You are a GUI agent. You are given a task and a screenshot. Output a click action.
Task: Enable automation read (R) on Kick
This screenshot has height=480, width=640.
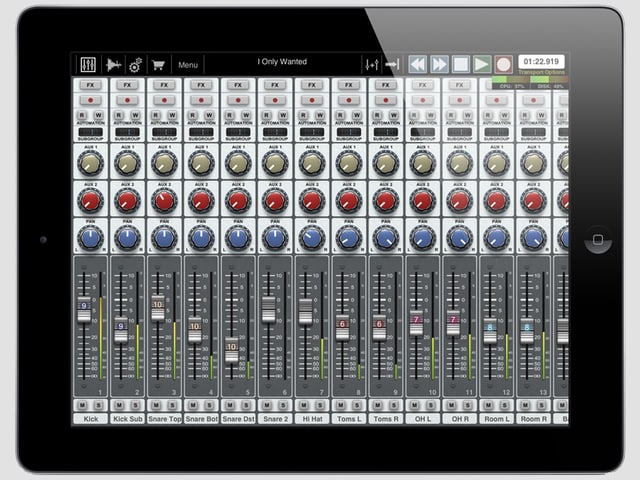pyautogui.click(x=82, y=115)
